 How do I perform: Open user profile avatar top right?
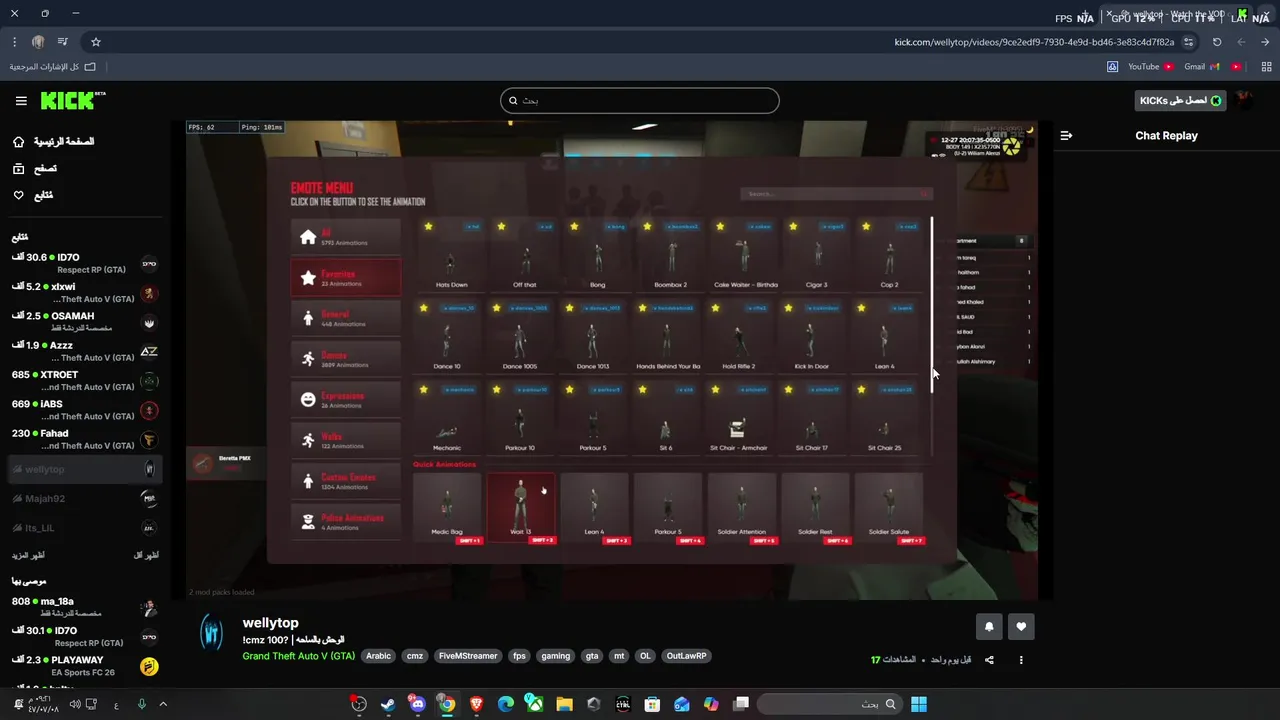1245,100
